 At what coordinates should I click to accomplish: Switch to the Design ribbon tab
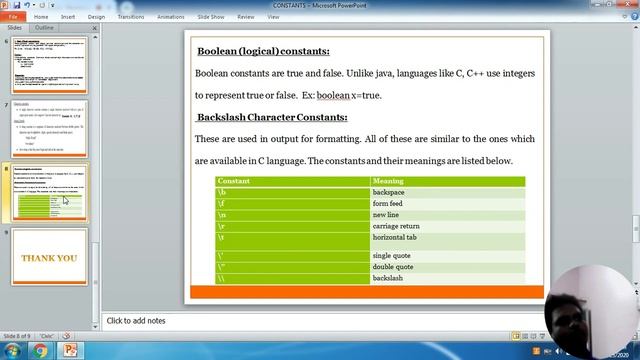click(96, 17)
